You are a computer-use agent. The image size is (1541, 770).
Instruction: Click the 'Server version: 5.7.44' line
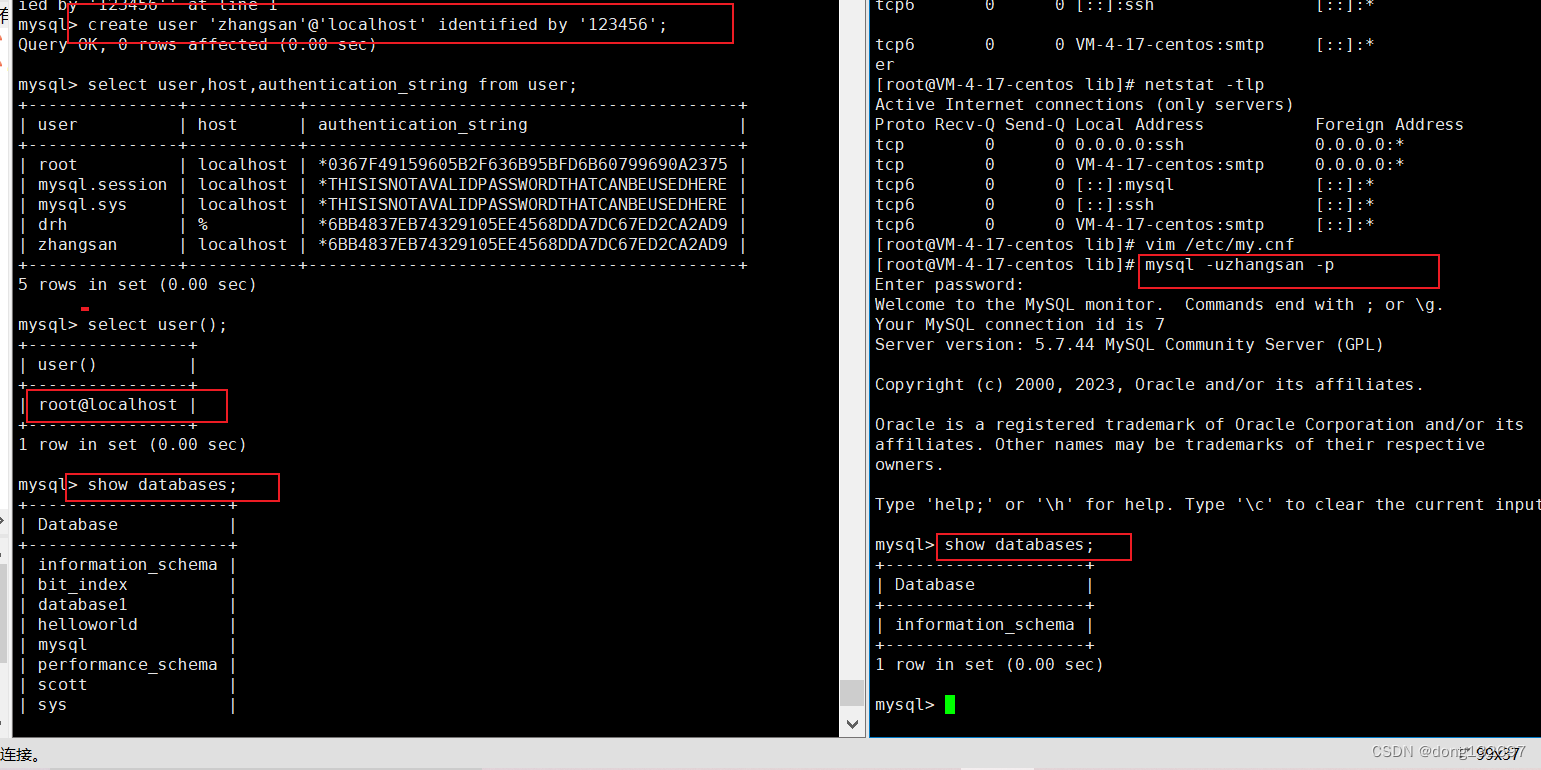[1129, 345]
